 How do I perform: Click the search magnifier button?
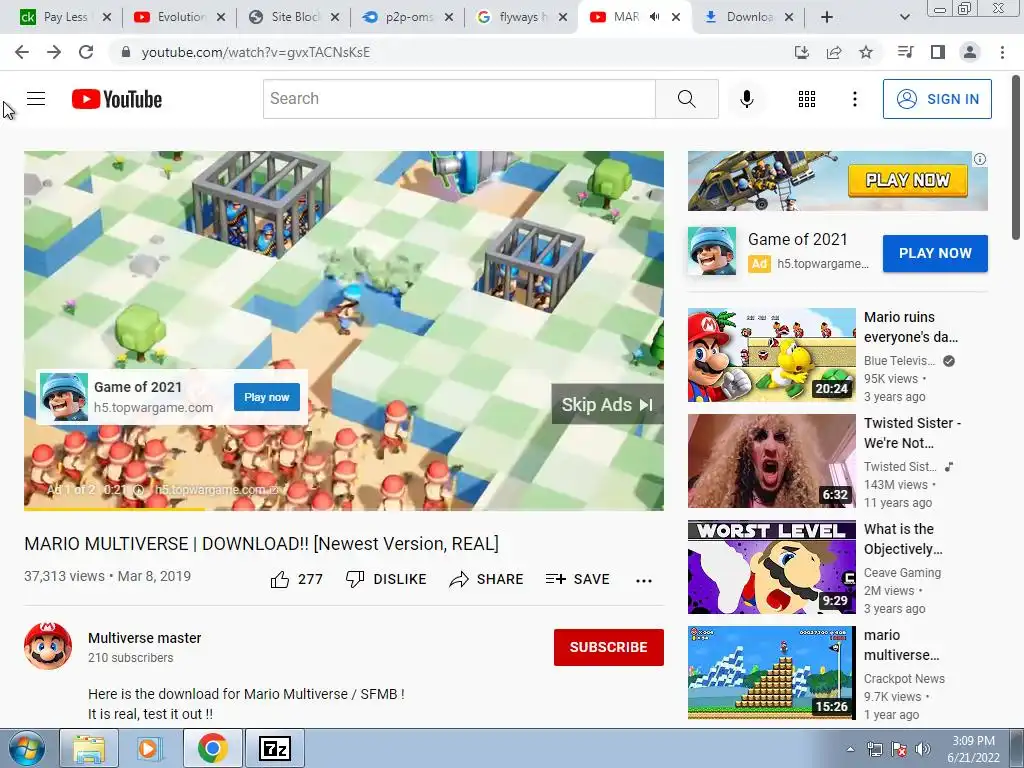click(x=686, y=99)
